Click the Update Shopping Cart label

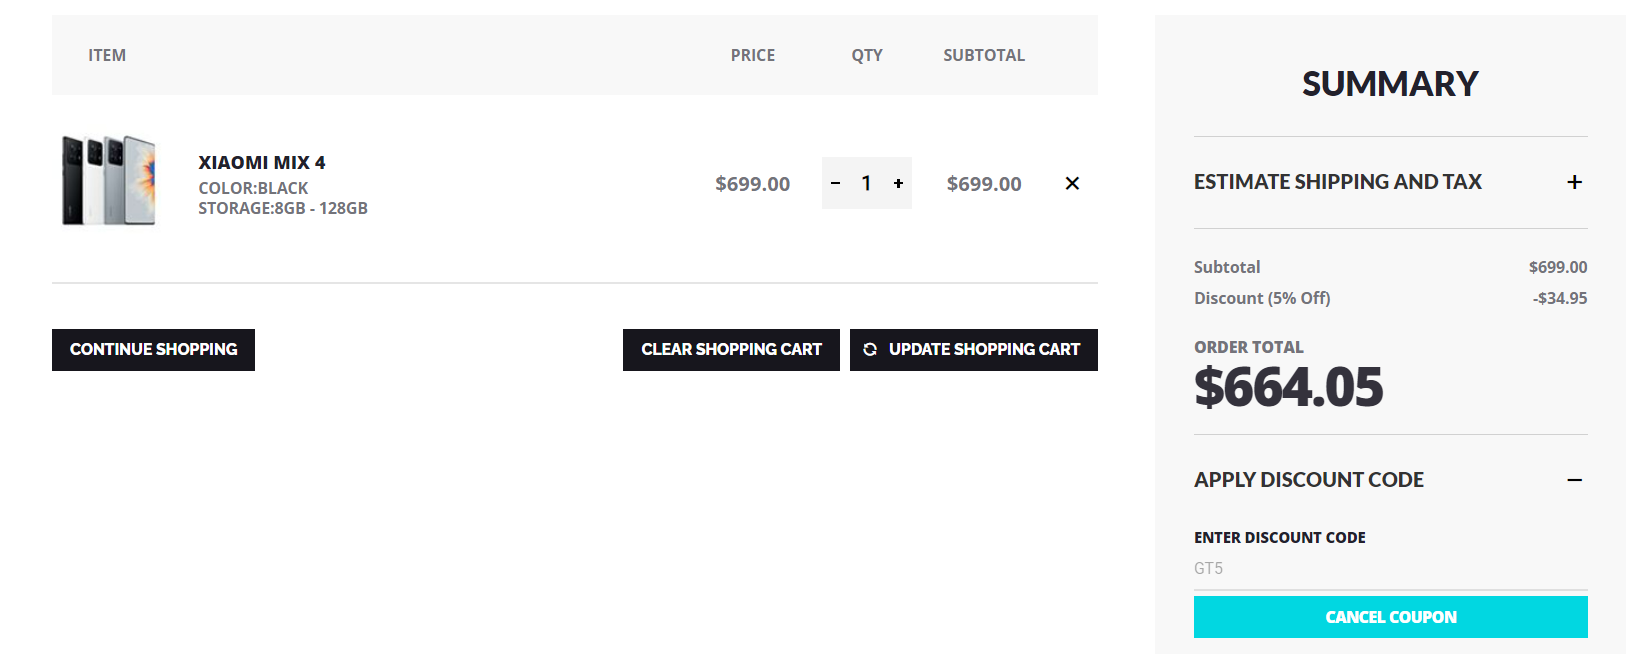pyautogui.click(x=984, y=350)
